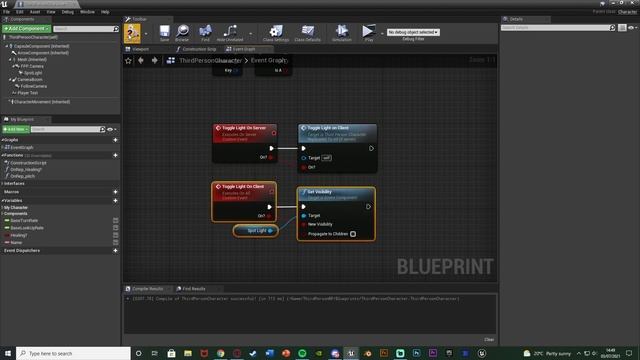The image size is (640, 360).
Task: Switch to the Viewport tab
Action: click(x=140, y=49)
